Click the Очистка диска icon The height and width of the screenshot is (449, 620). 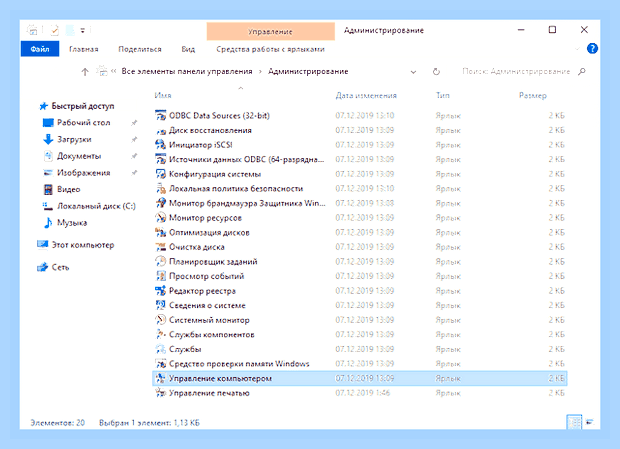coord(161,247)
